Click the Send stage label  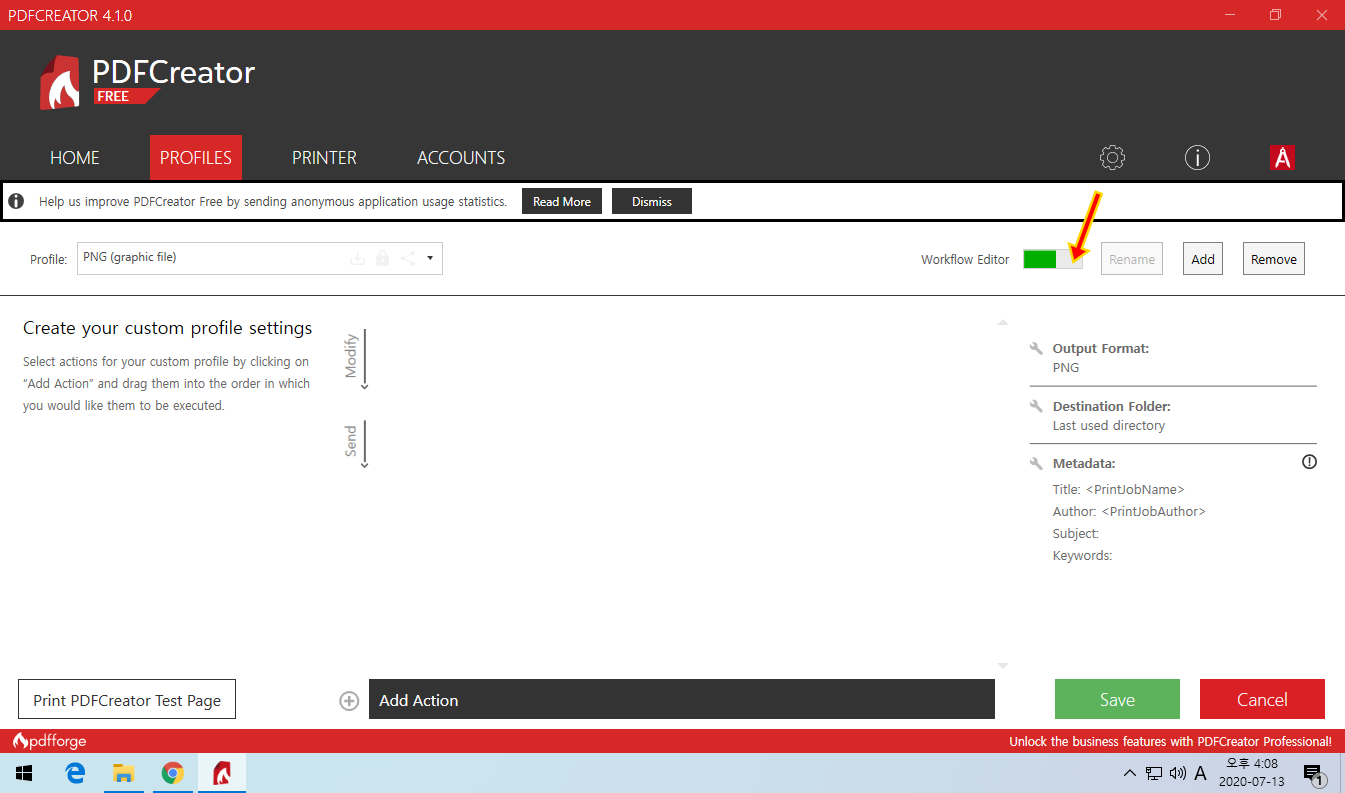point(351,441)
